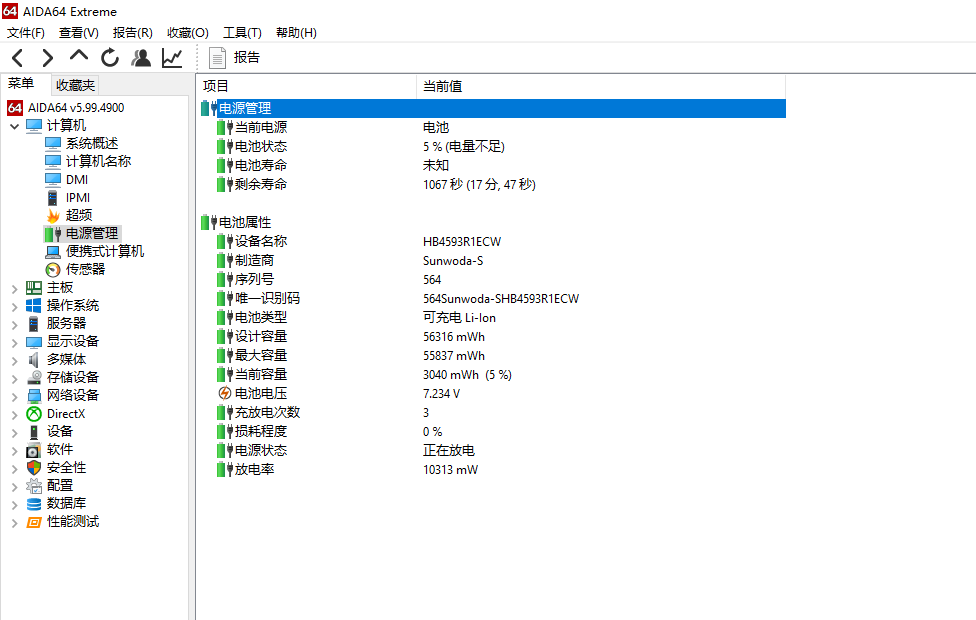Click the 超频 flame icon
976x620 pixels.
(53, 215)
